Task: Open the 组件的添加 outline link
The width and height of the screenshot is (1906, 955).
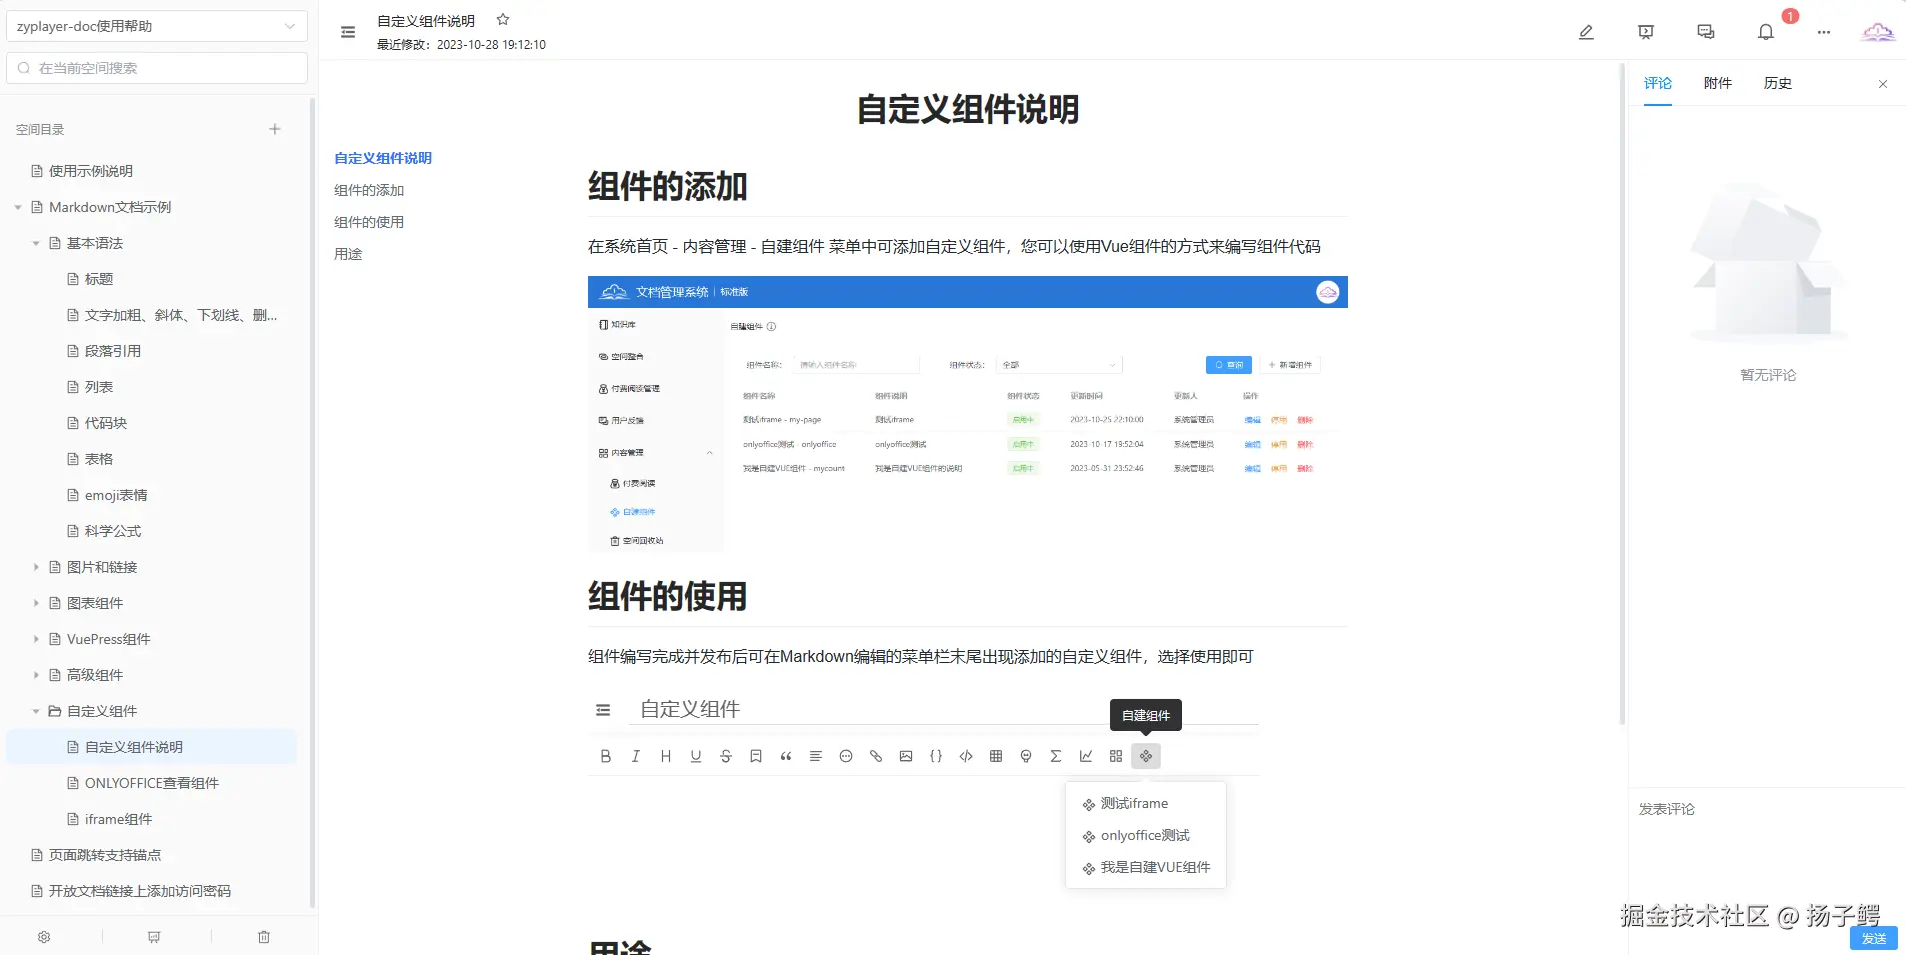Action: (368, 190)
